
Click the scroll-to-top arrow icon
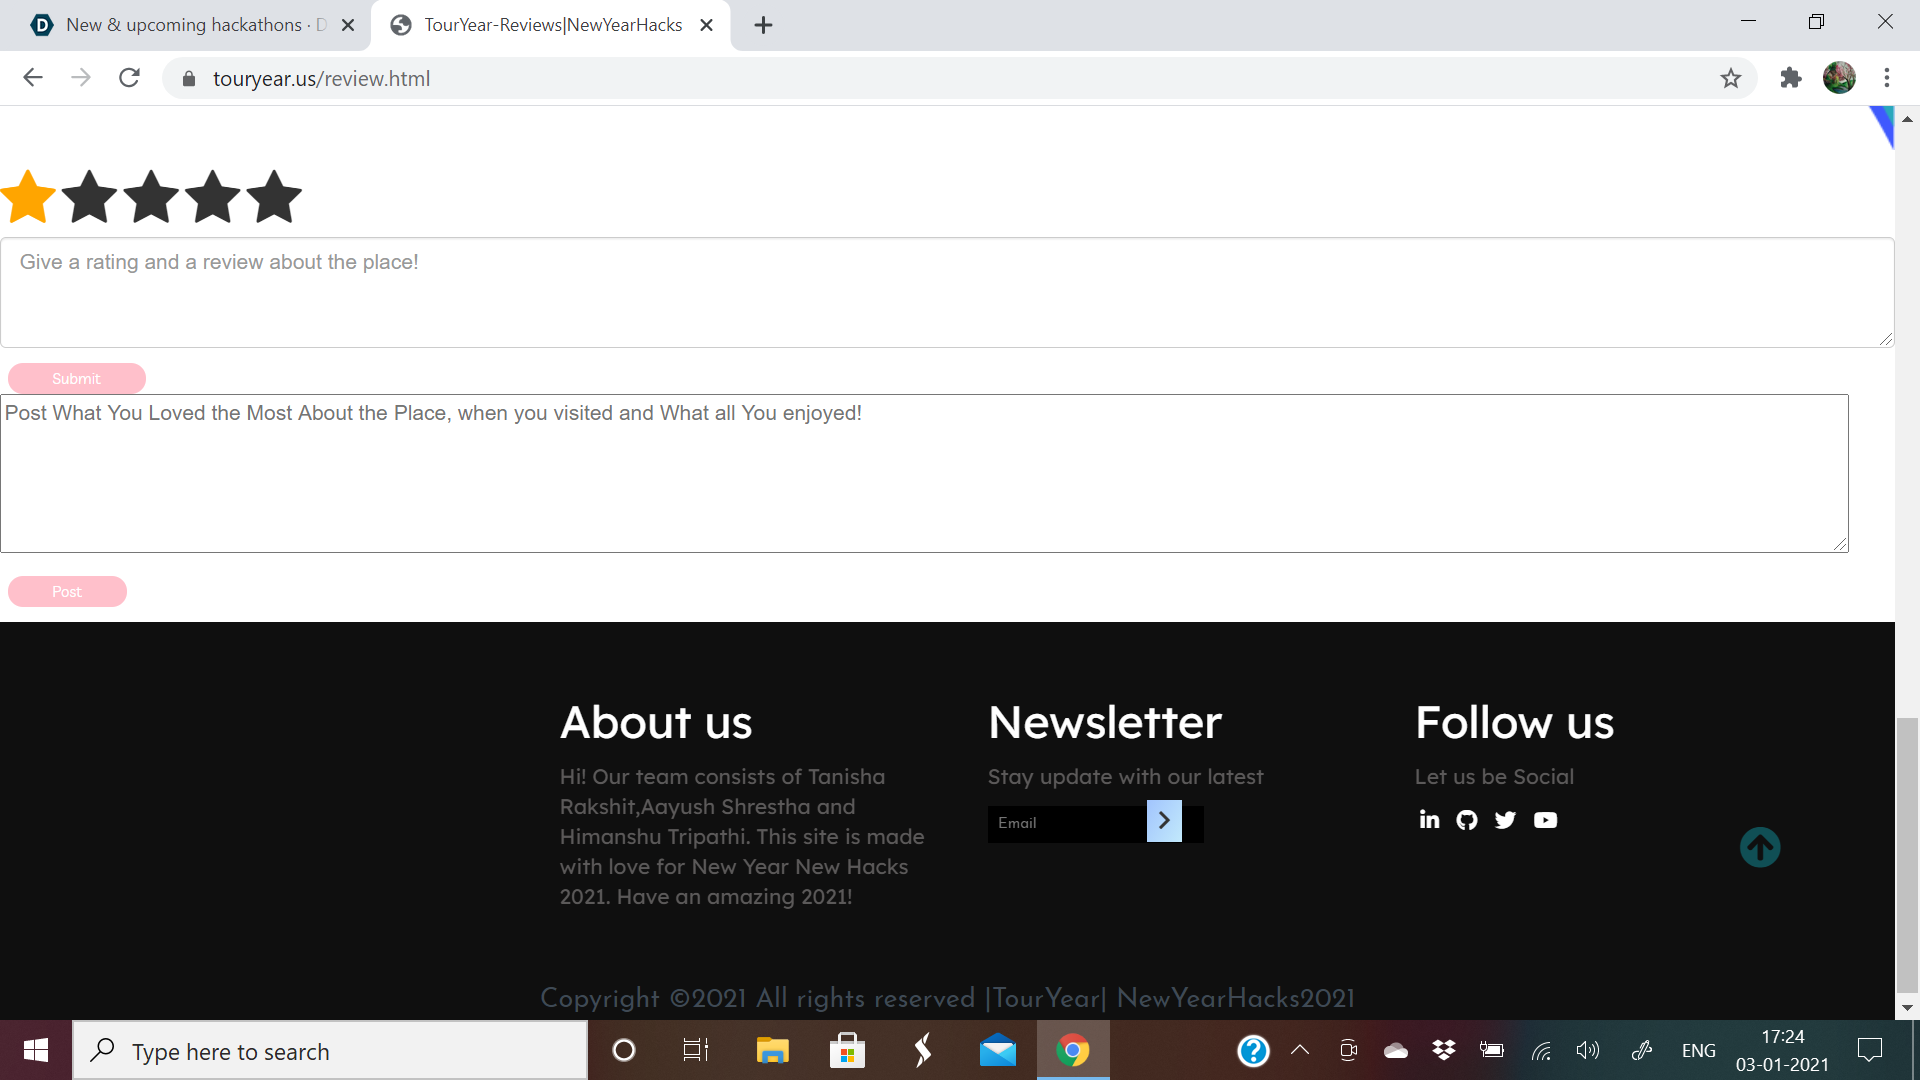click(x=1759, y=847)
